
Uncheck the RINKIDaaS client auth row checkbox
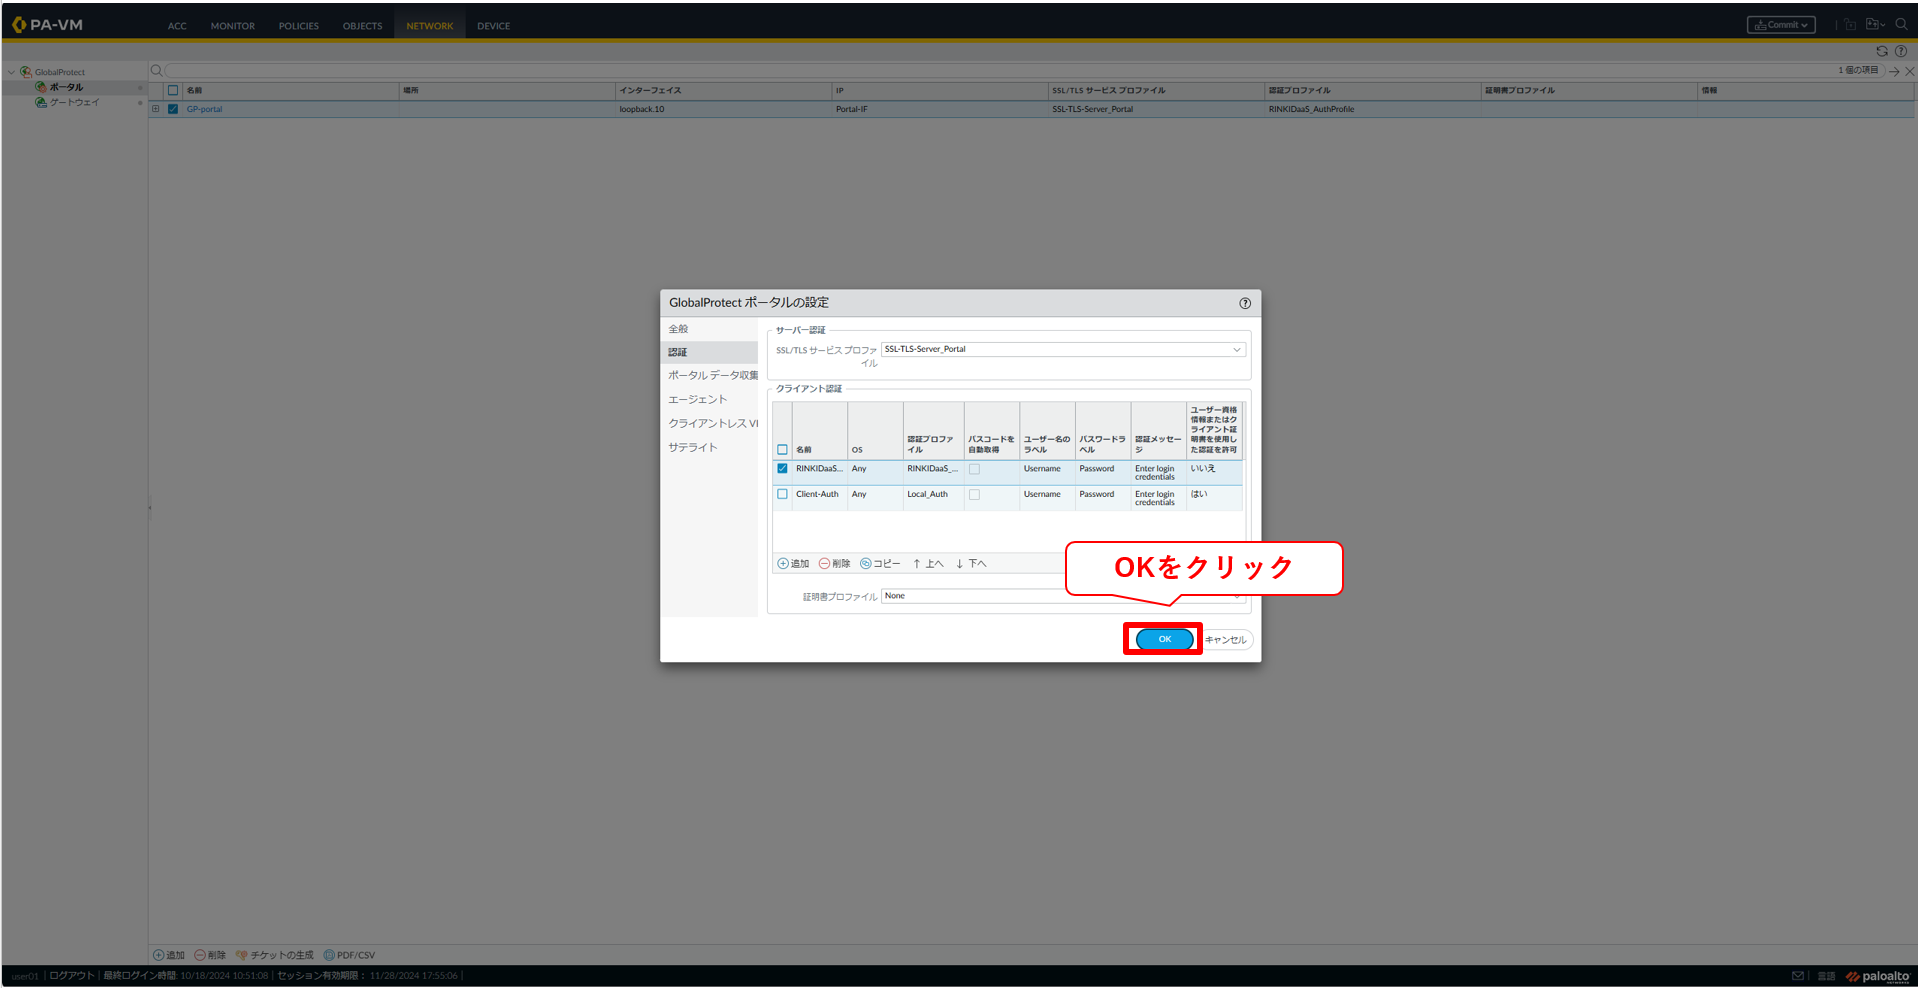point(782,469)
